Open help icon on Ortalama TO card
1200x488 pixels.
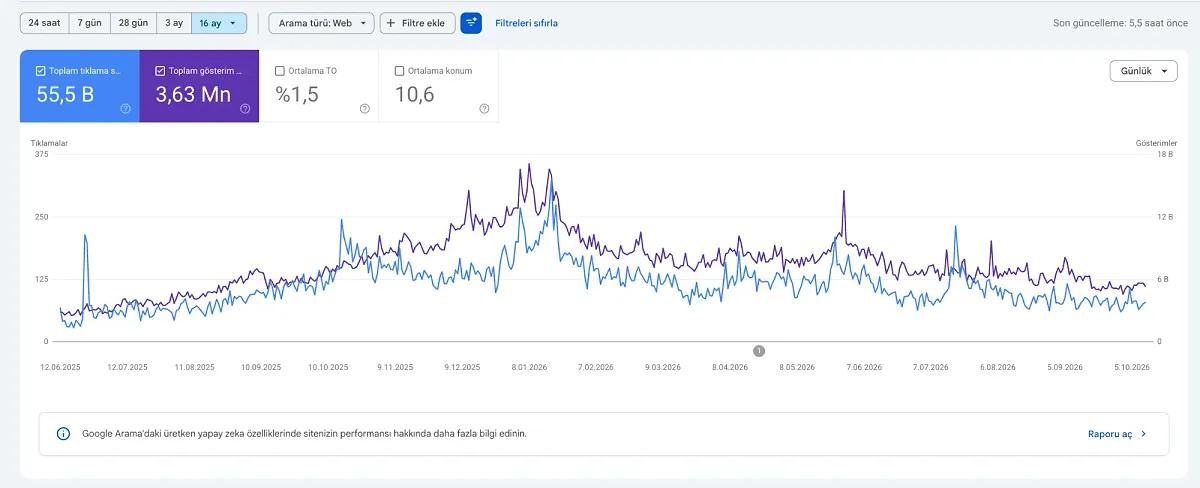[x=364, y=108]
